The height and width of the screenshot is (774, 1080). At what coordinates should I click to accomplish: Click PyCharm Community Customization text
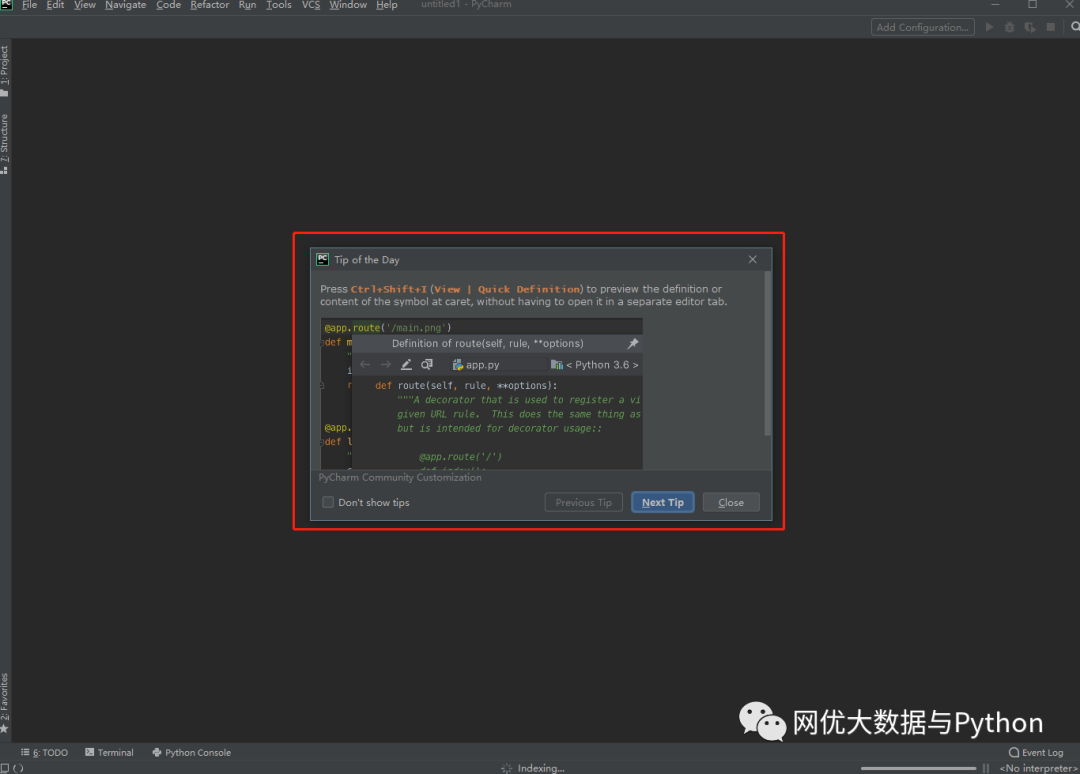coord(399,477)
